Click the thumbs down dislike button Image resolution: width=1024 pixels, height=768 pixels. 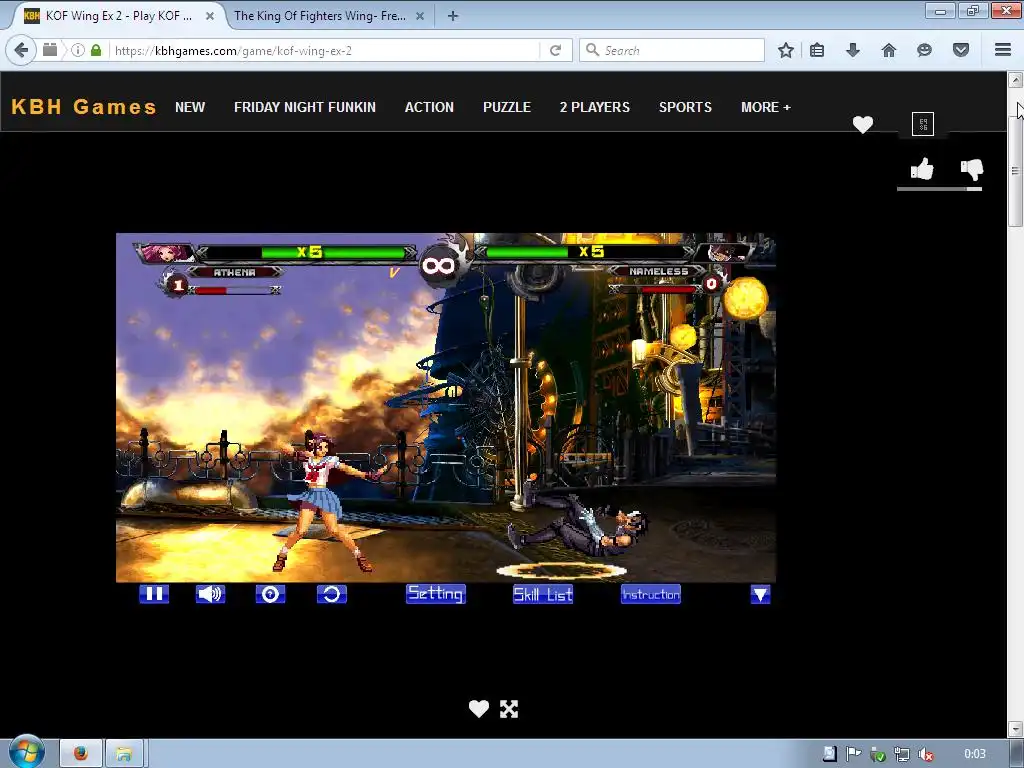[972, 169]
